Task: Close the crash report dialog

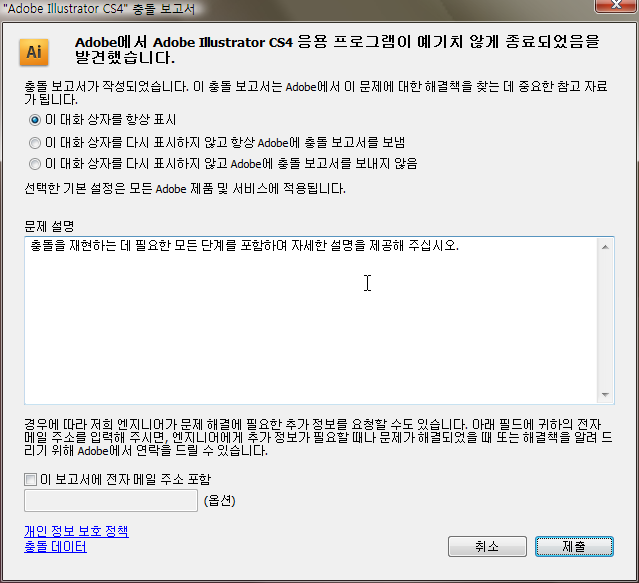Action: 616,5
